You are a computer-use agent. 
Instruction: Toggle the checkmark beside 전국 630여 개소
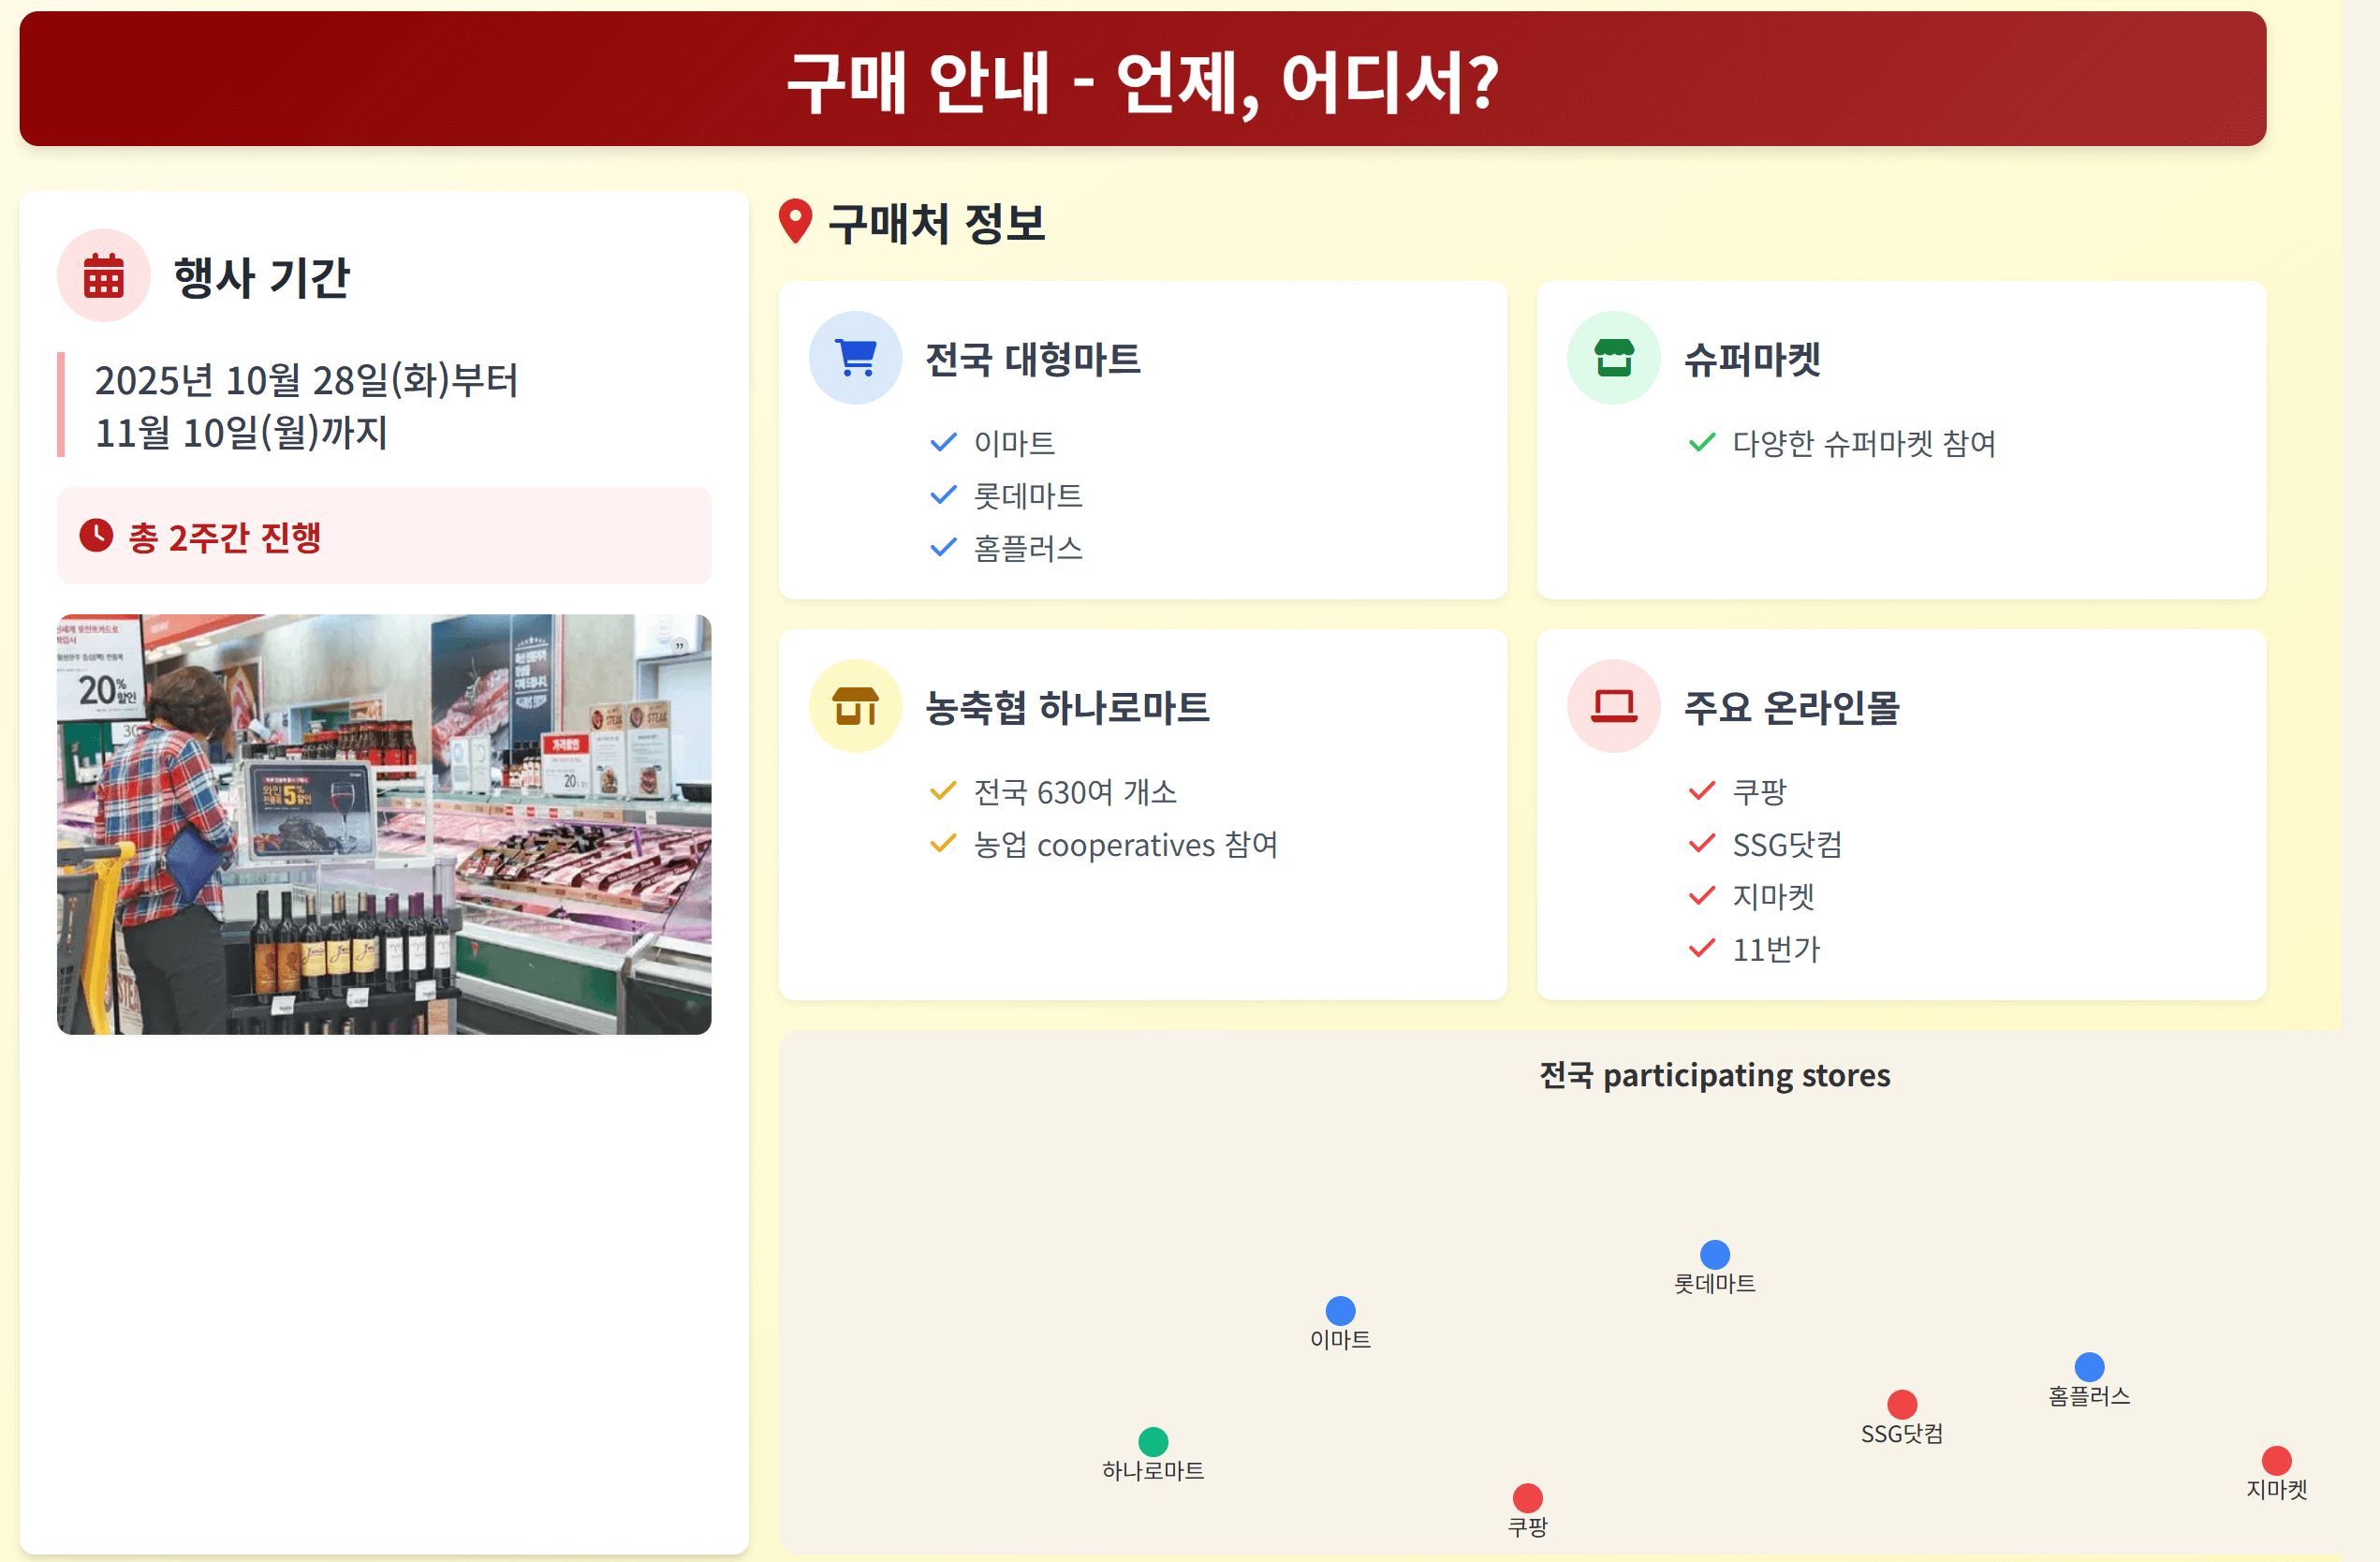pyautogui.click(x=942, y=791)
